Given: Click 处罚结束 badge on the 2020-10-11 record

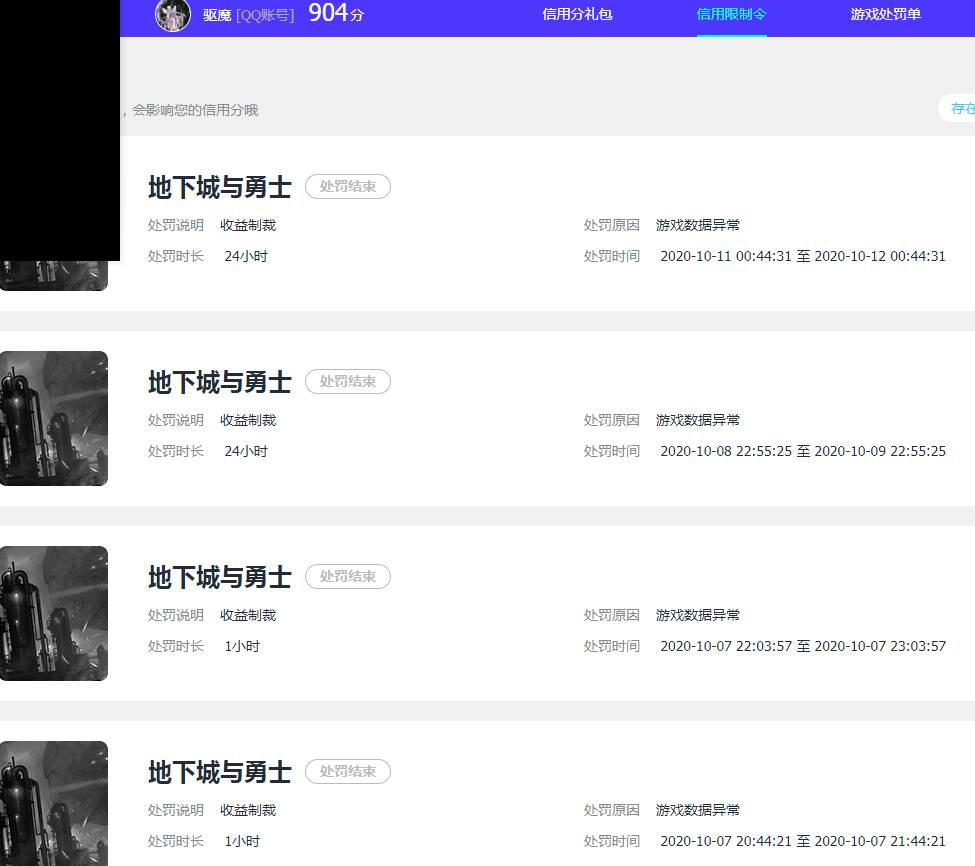Looking at the screenshot, I should [x=348, y=187].
